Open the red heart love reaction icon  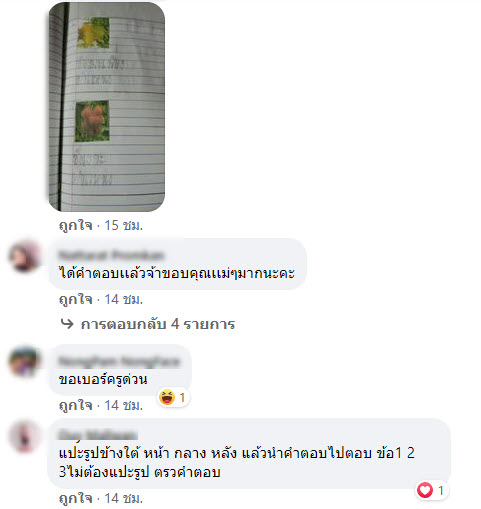[425, 490]
